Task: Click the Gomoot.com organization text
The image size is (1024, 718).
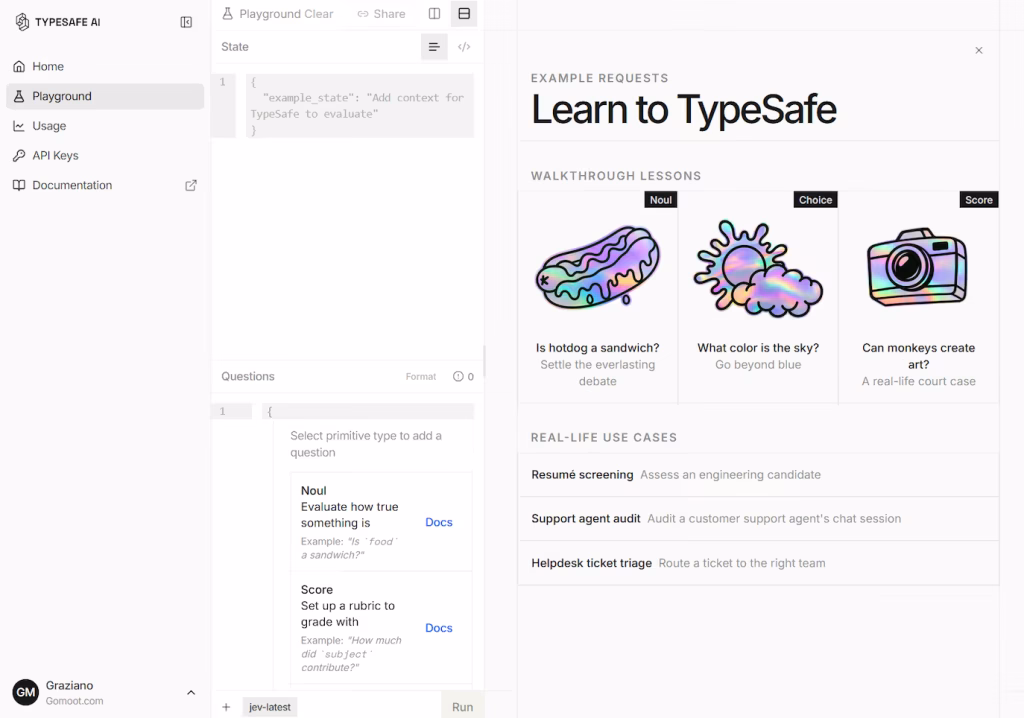Action: tap(74, 701)
